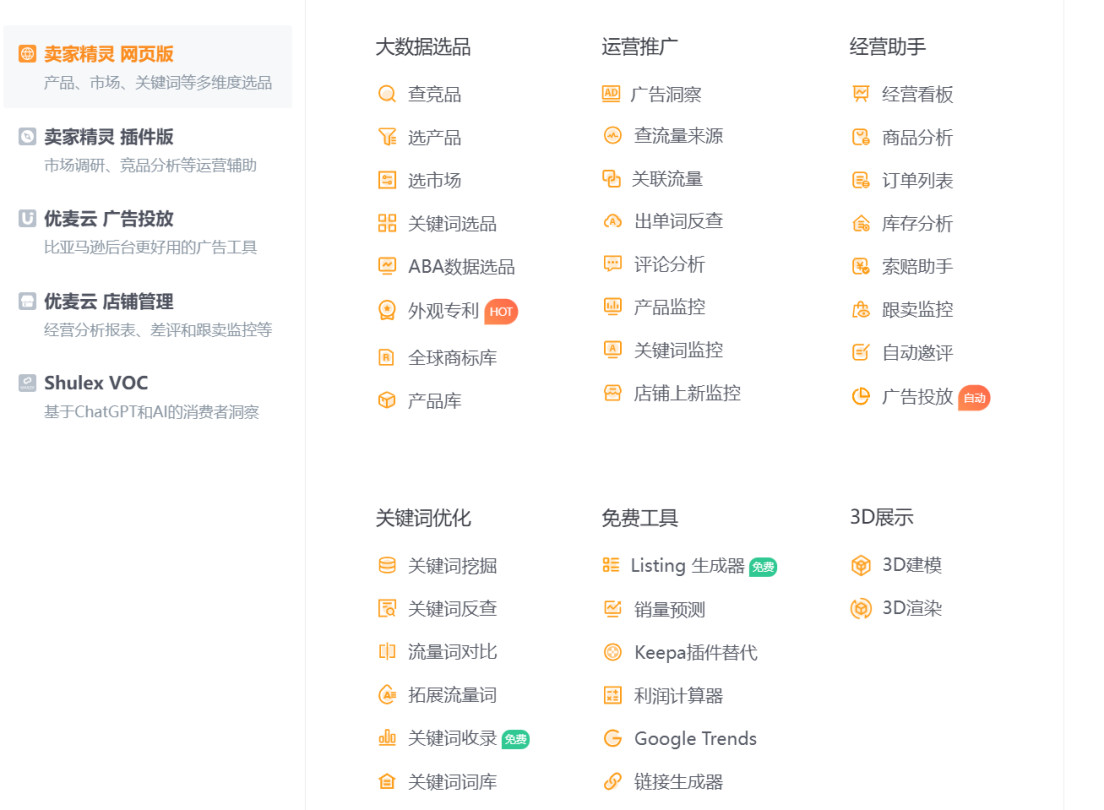Click the 订单列表 icon

coord(860,180)
